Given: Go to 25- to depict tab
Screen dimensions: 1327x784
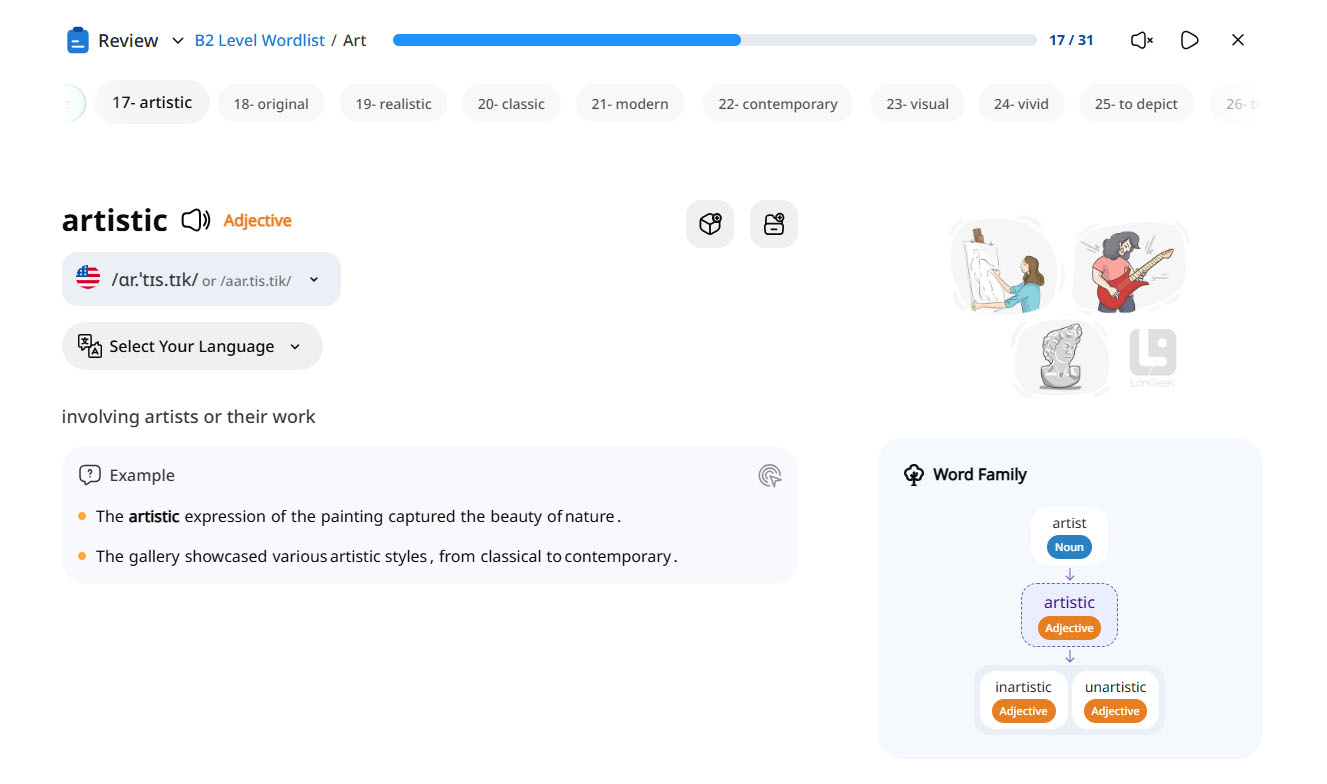Looking at the screenshot, I should (x=1136, y=104).
